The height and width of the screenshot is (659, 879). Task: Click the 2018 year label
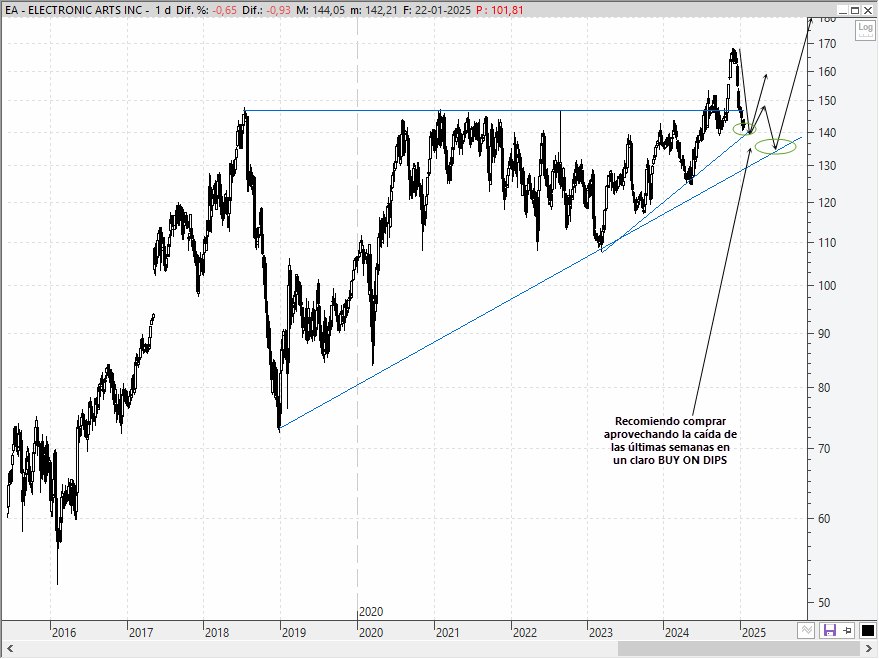pyautogui.click(x=217, y=633)
